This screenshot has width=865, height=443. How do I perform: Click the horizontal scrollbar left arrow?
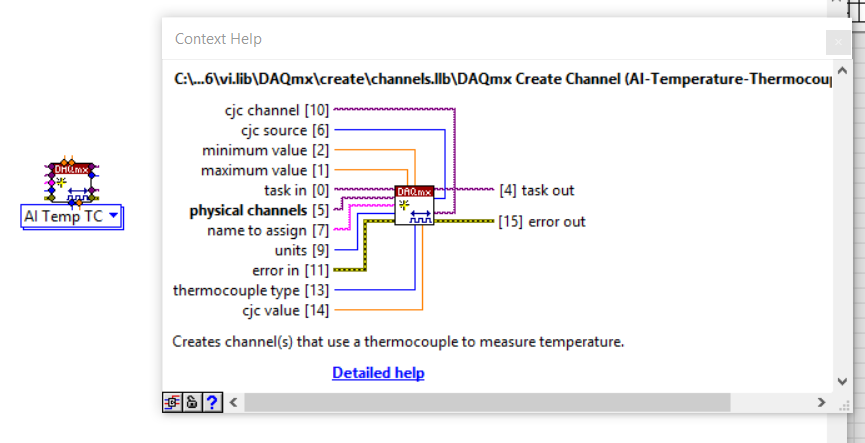(x=233, y=402)
